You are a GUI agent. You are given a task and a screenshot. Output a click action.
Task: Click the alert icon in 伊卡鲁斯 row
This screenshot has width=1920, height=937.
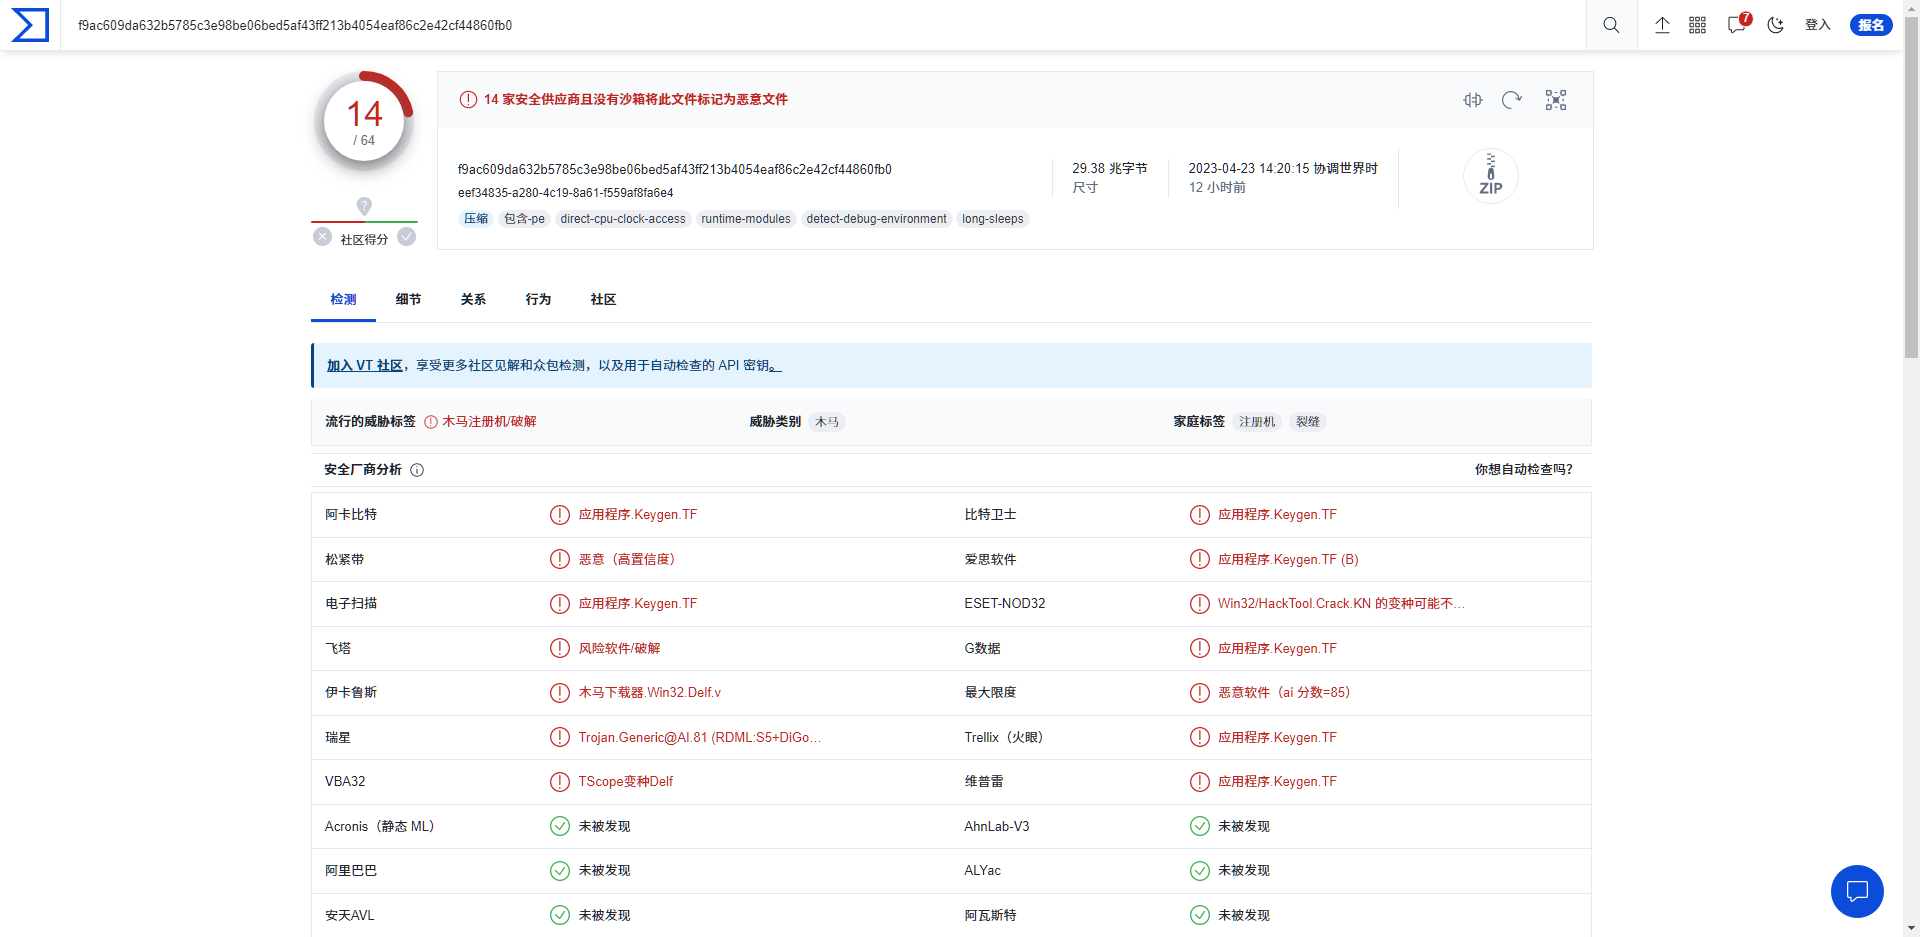560,693
